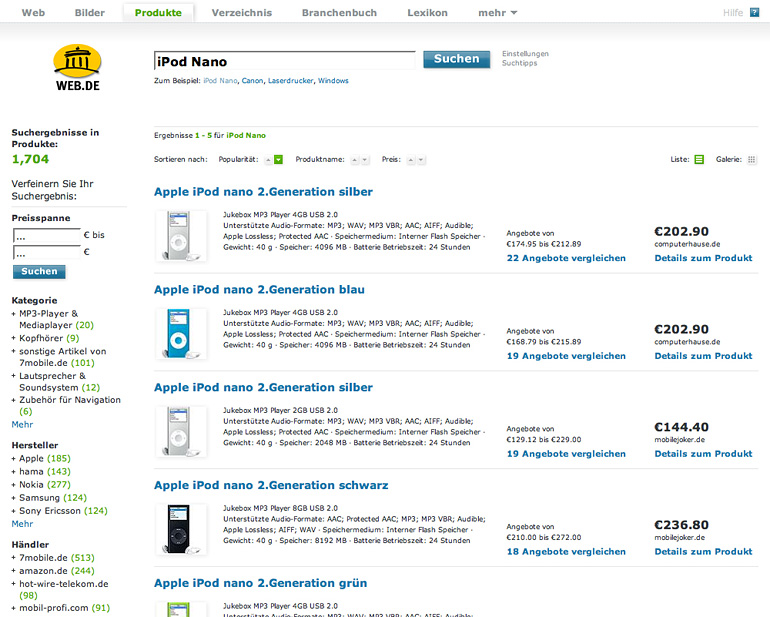
Task: Open Einstellungen link
Action: 525,54
